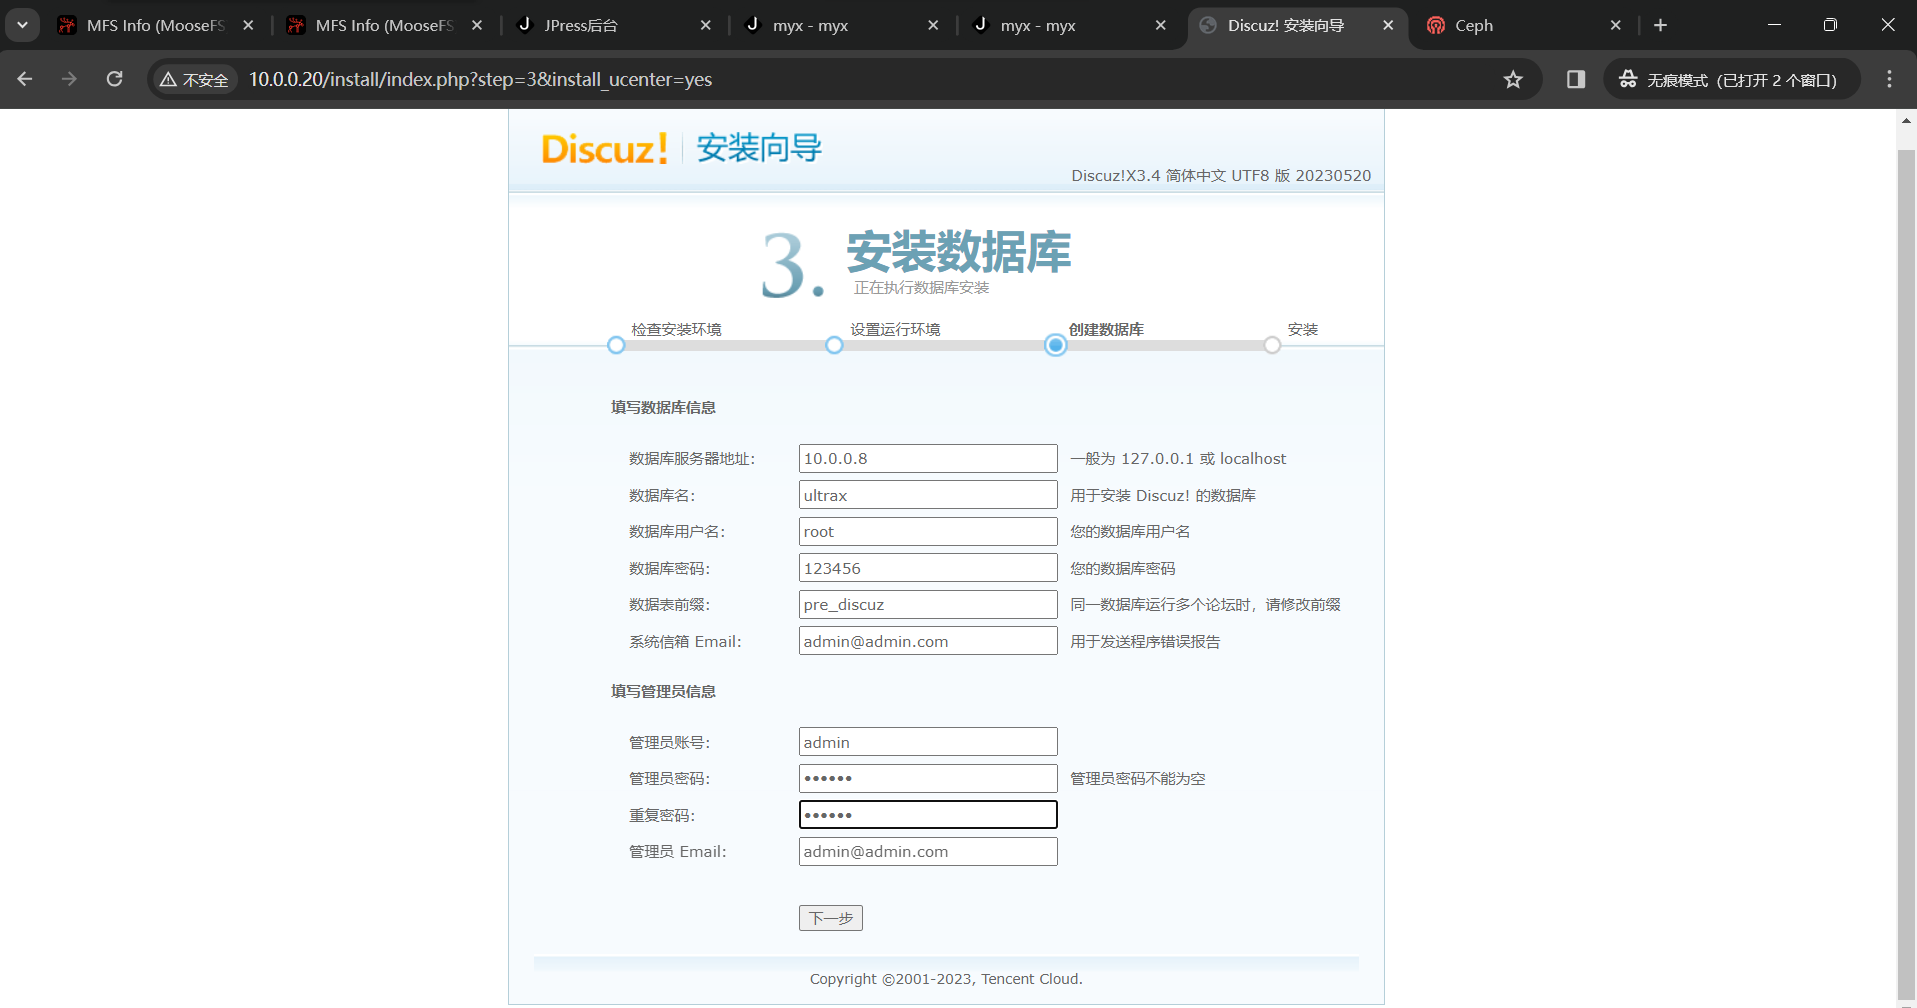Image resolution: width=1917 pixels, height=1008 pixels.
Task: Focus the 系统信箱 Email field
Action: 928,641
